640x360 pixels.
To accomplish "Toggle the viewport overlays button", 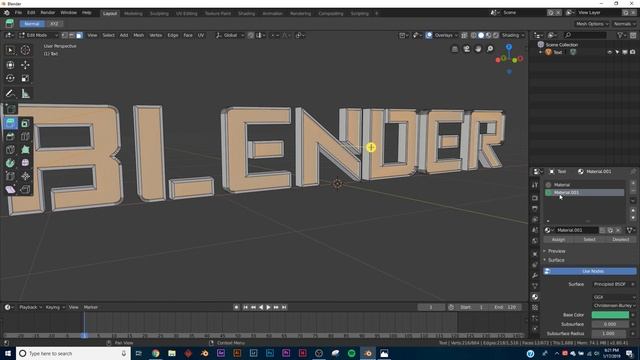I will coord(429,36).
